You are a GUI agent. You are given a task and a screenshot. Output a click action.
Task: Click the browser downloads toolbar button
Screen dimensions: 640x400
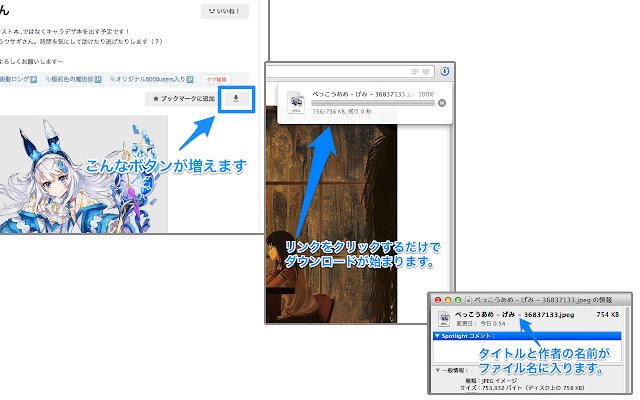(x=444, y=71)
